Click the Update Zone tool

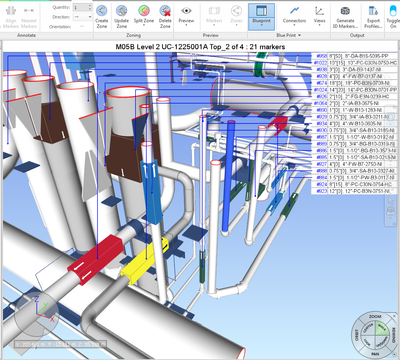(x=122, y=16)
